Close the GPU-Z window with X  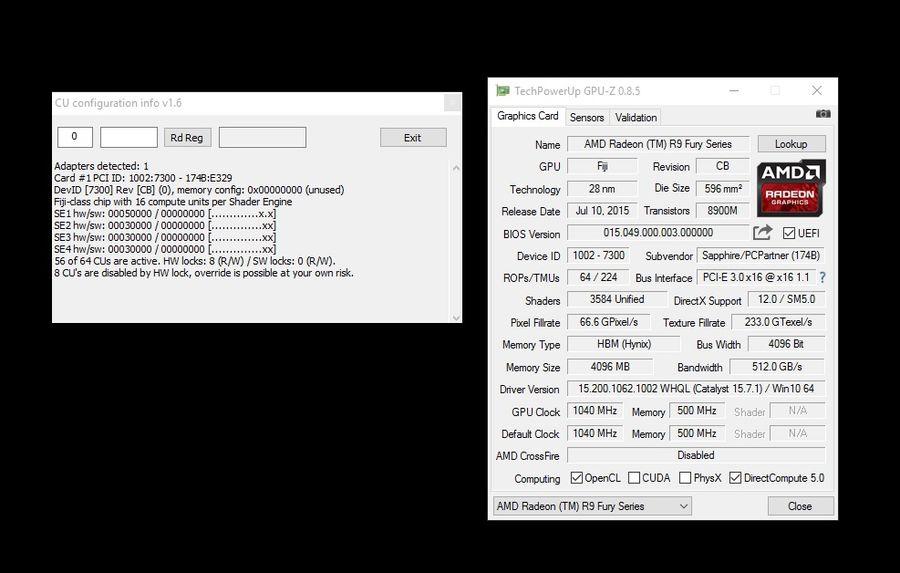click(817, 91)
